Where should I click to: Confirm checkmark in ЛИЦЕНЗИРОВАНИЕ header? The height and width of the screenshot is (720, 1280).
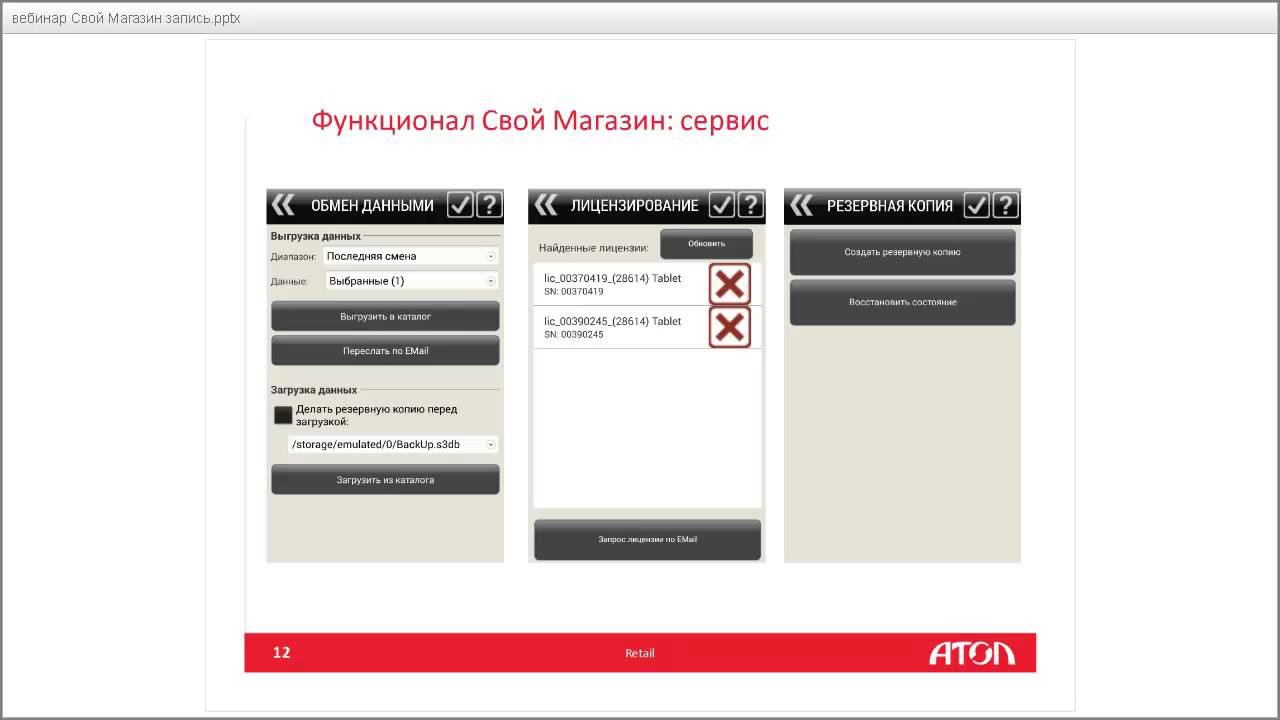(722, 205)
